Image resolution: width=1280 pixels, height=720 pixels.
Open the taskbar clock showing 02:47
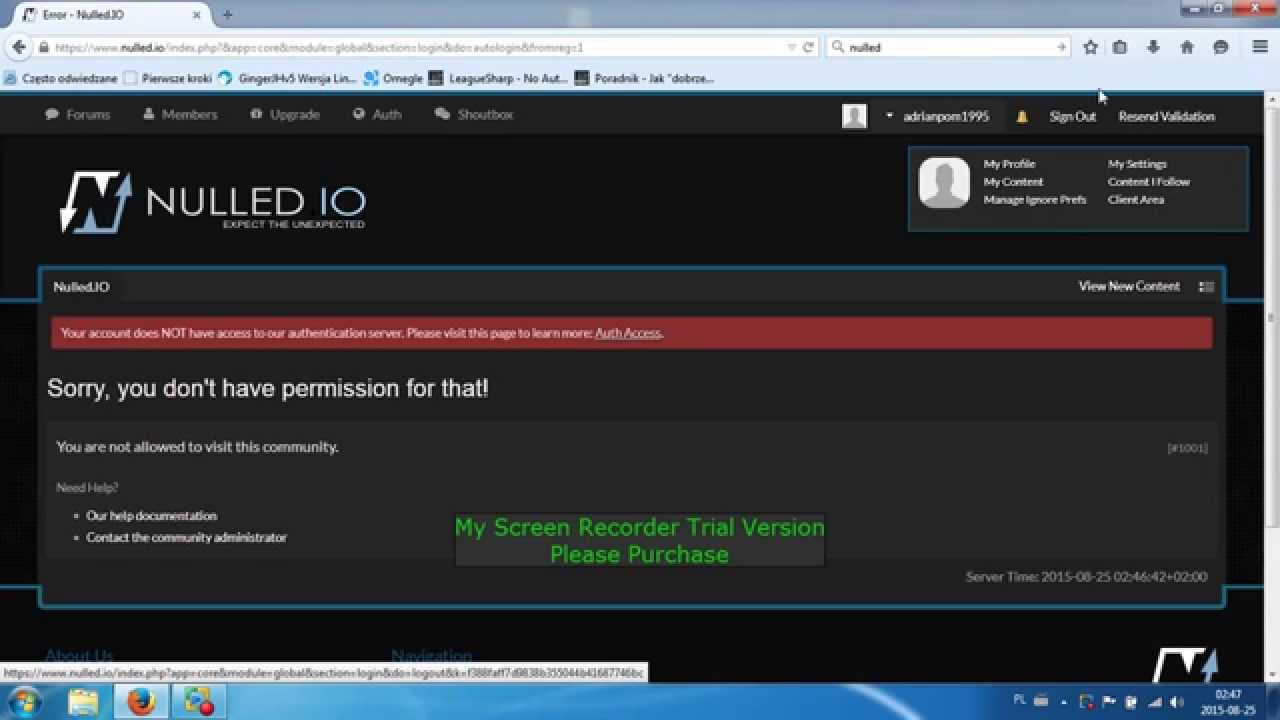click(1228, 702)
